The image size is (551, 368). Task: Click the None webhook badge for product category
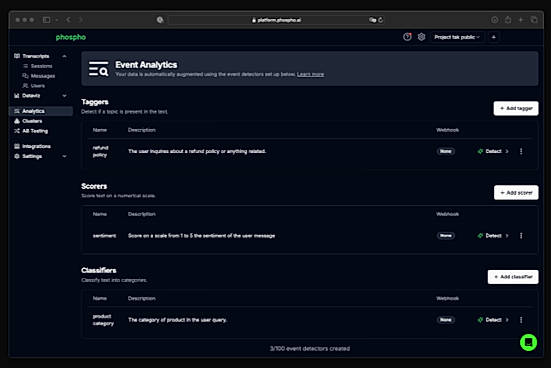pos(446,320)
